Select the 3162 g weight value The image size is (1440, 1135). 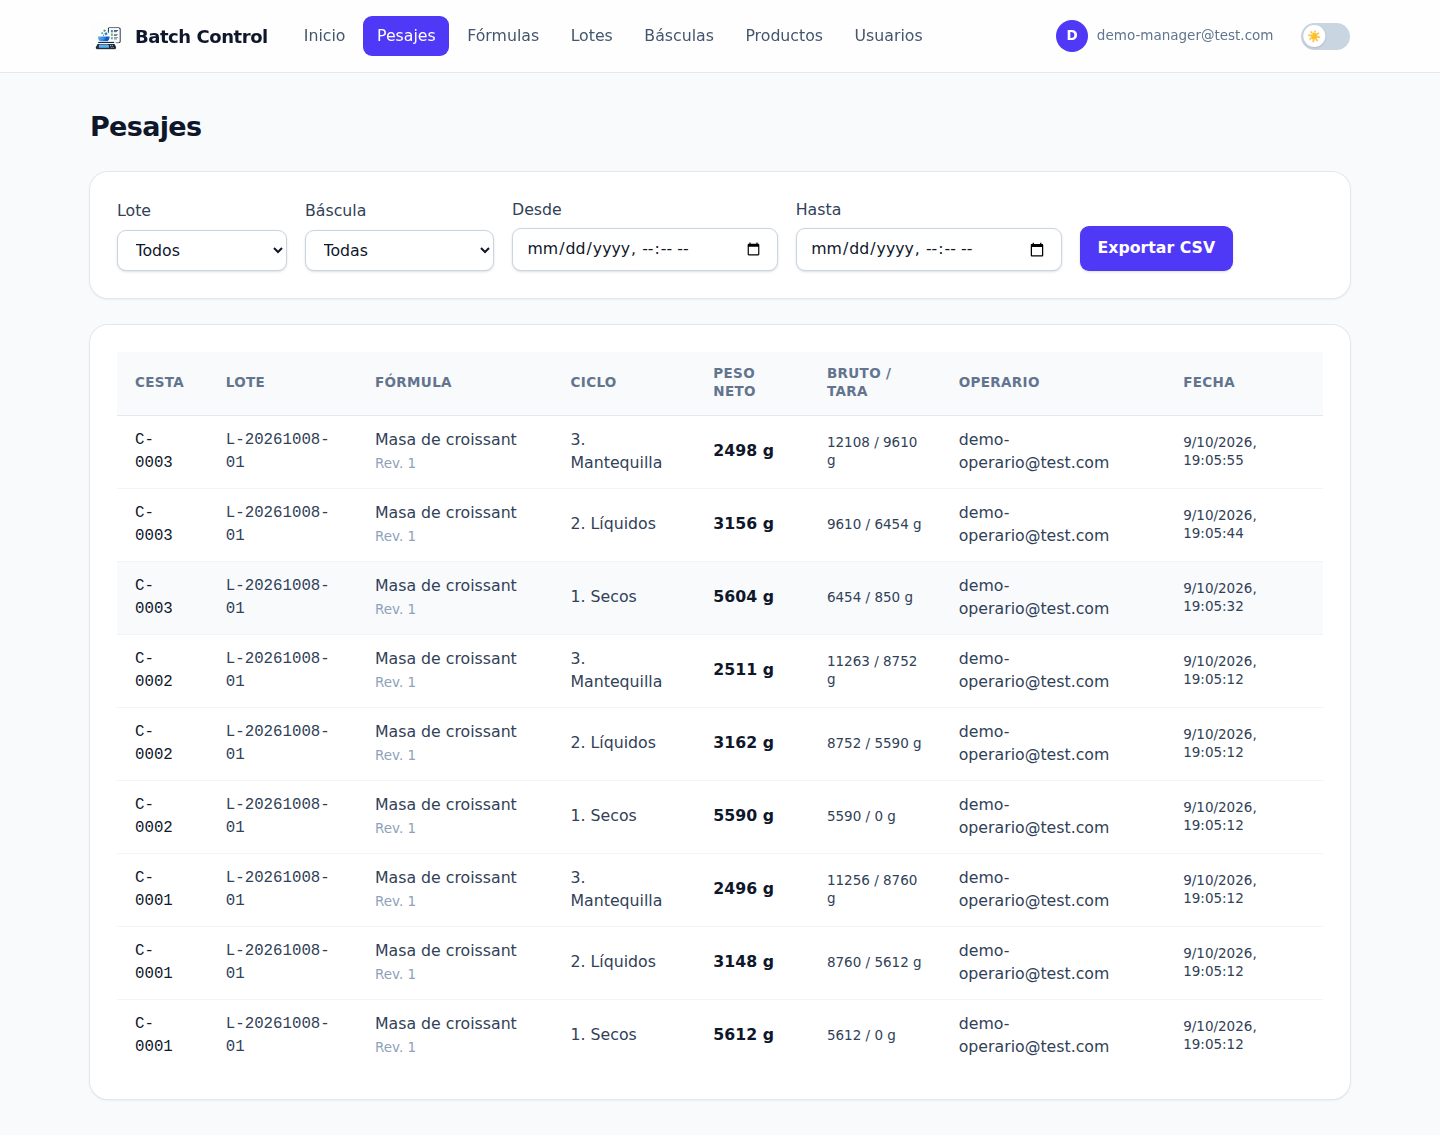pyautogui.click(x=743, y=743)
